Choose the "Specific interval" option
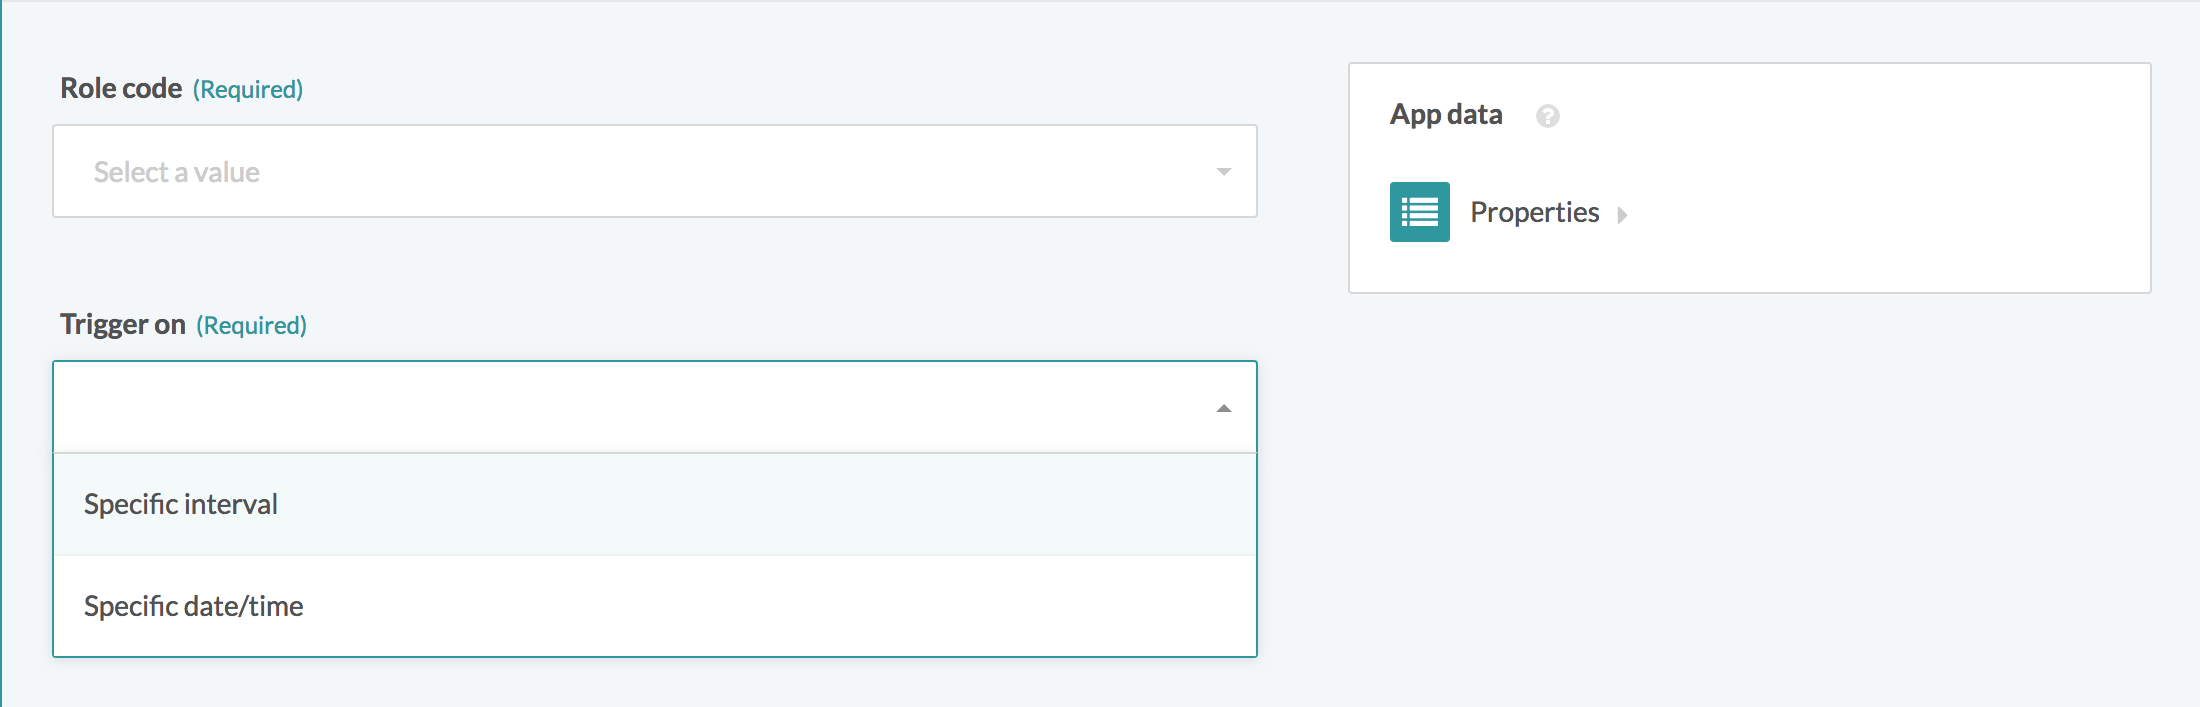The image size is (2200, 707). click(x=181, y=504)
